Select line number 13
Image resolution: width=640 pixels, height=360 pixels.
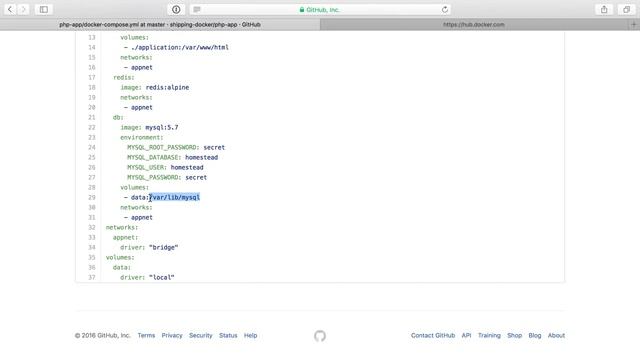point(92,38)
